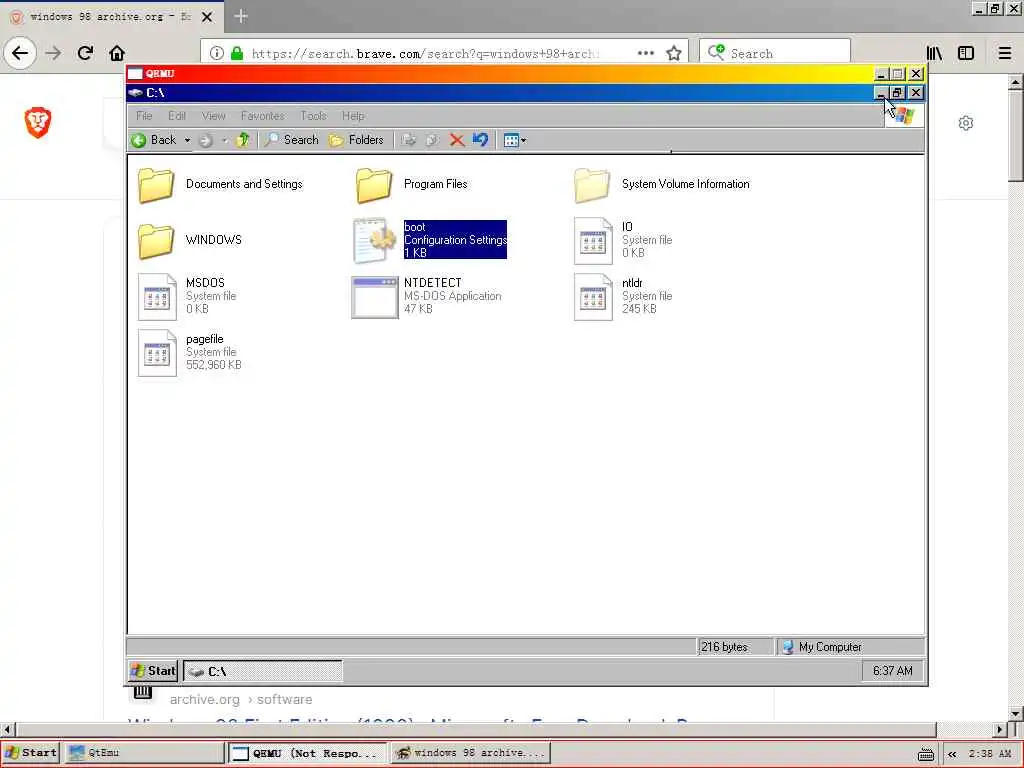Switch to QtEmu in host taskbar
The height and width of the screenshot is (768, 1024).
coord(145,752)
